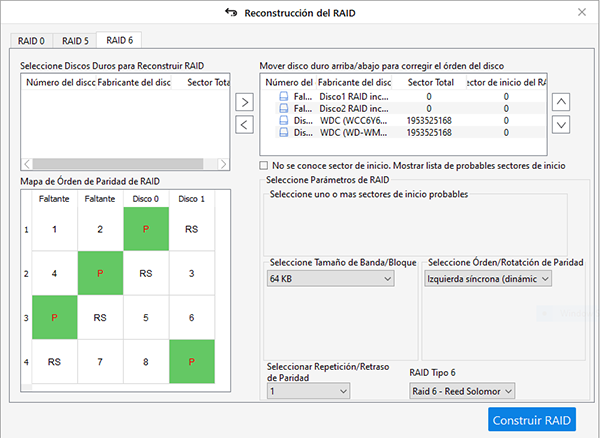Click the Construir RAID button
Viewport: 600px width, 438px height.
tap(532, 420)
